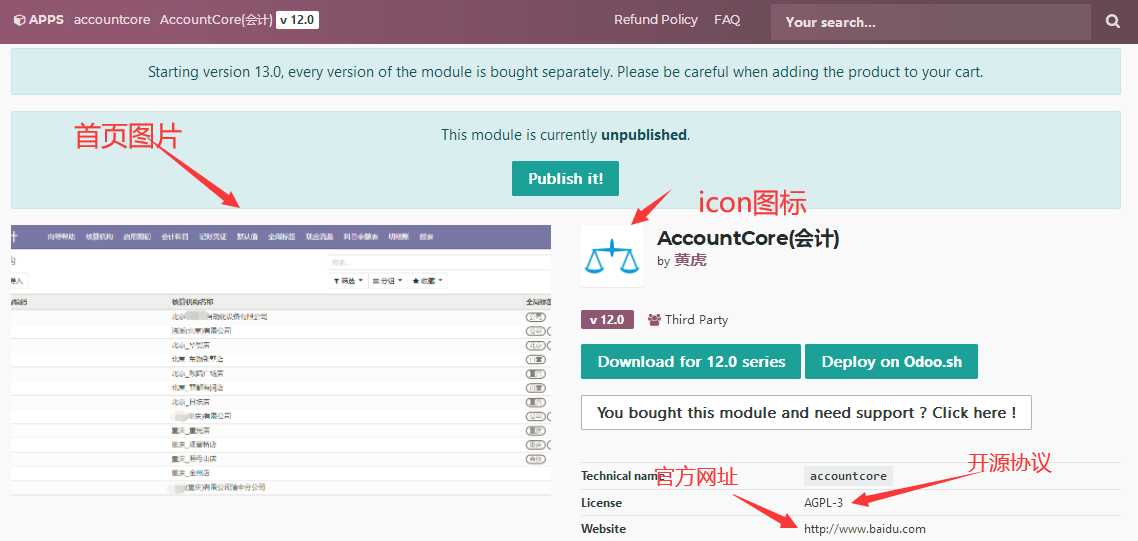Click the AGPL-3 license value
This screenshot has width=1138, height=541.
coord(823,503)
